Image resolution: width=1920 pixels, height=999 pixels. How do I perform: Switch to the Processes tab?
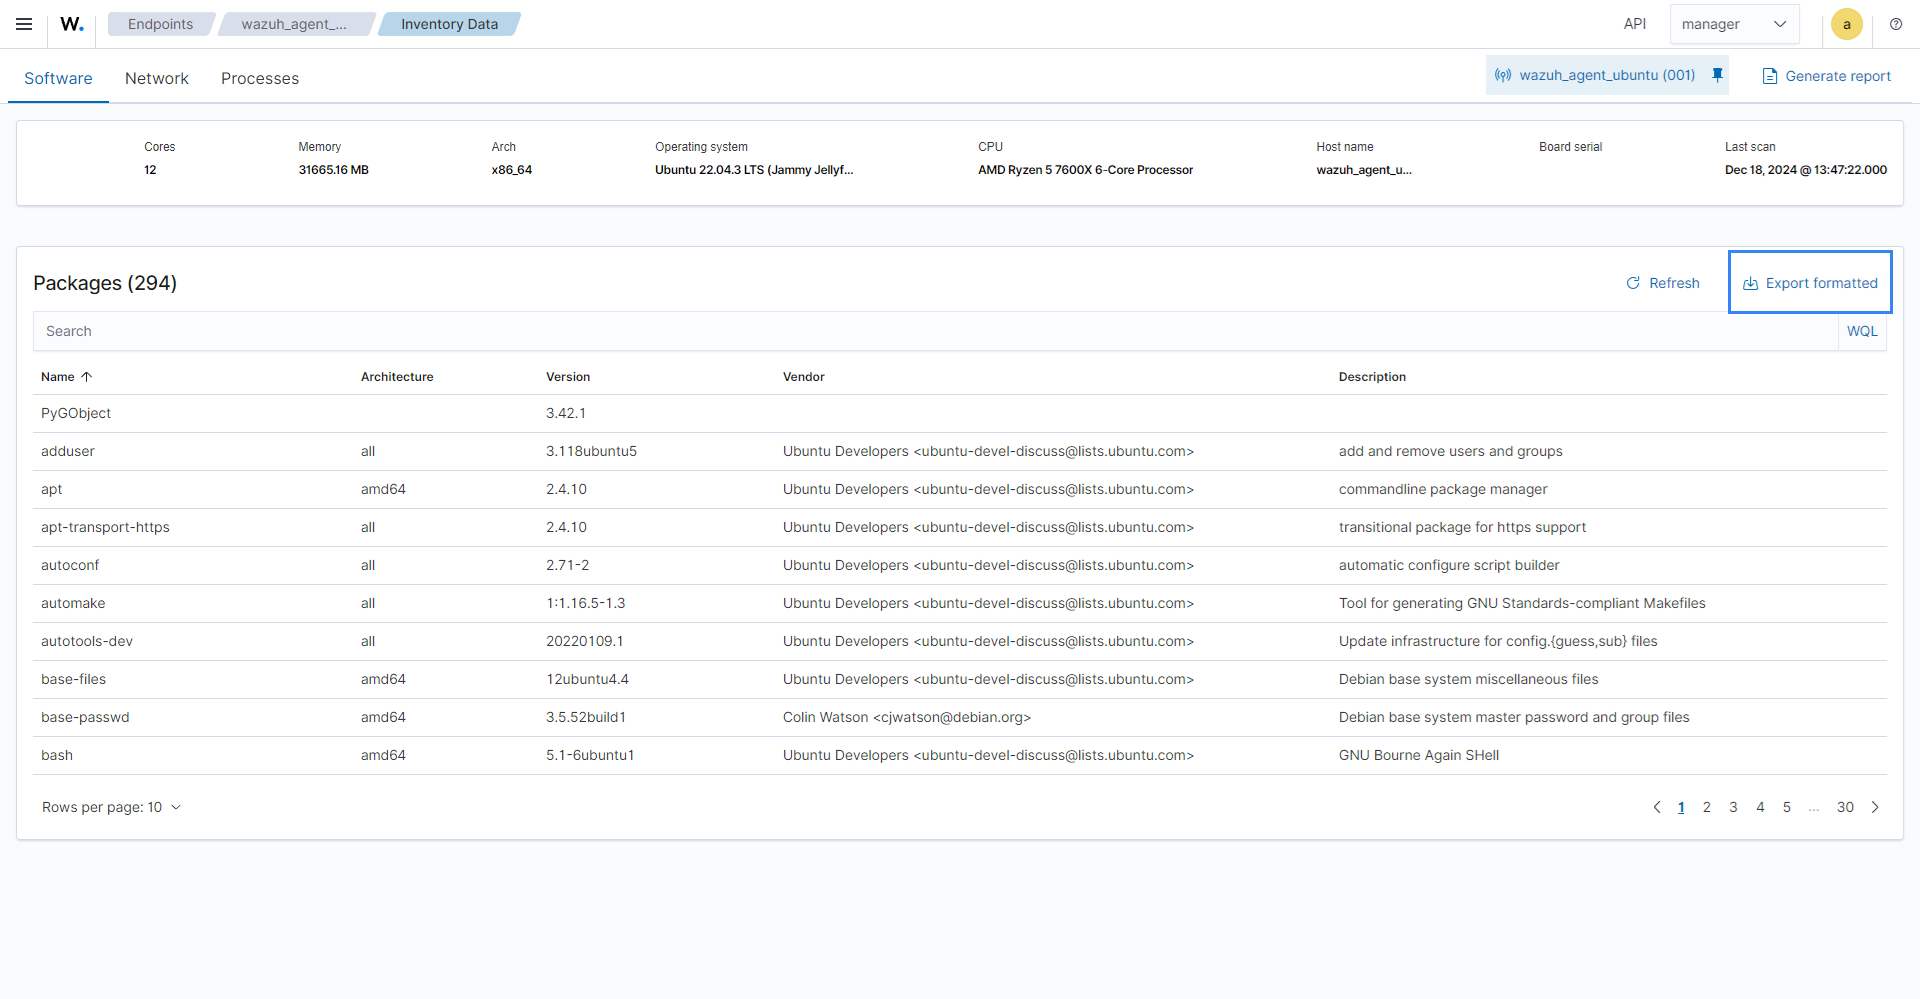tap(260, 78)
